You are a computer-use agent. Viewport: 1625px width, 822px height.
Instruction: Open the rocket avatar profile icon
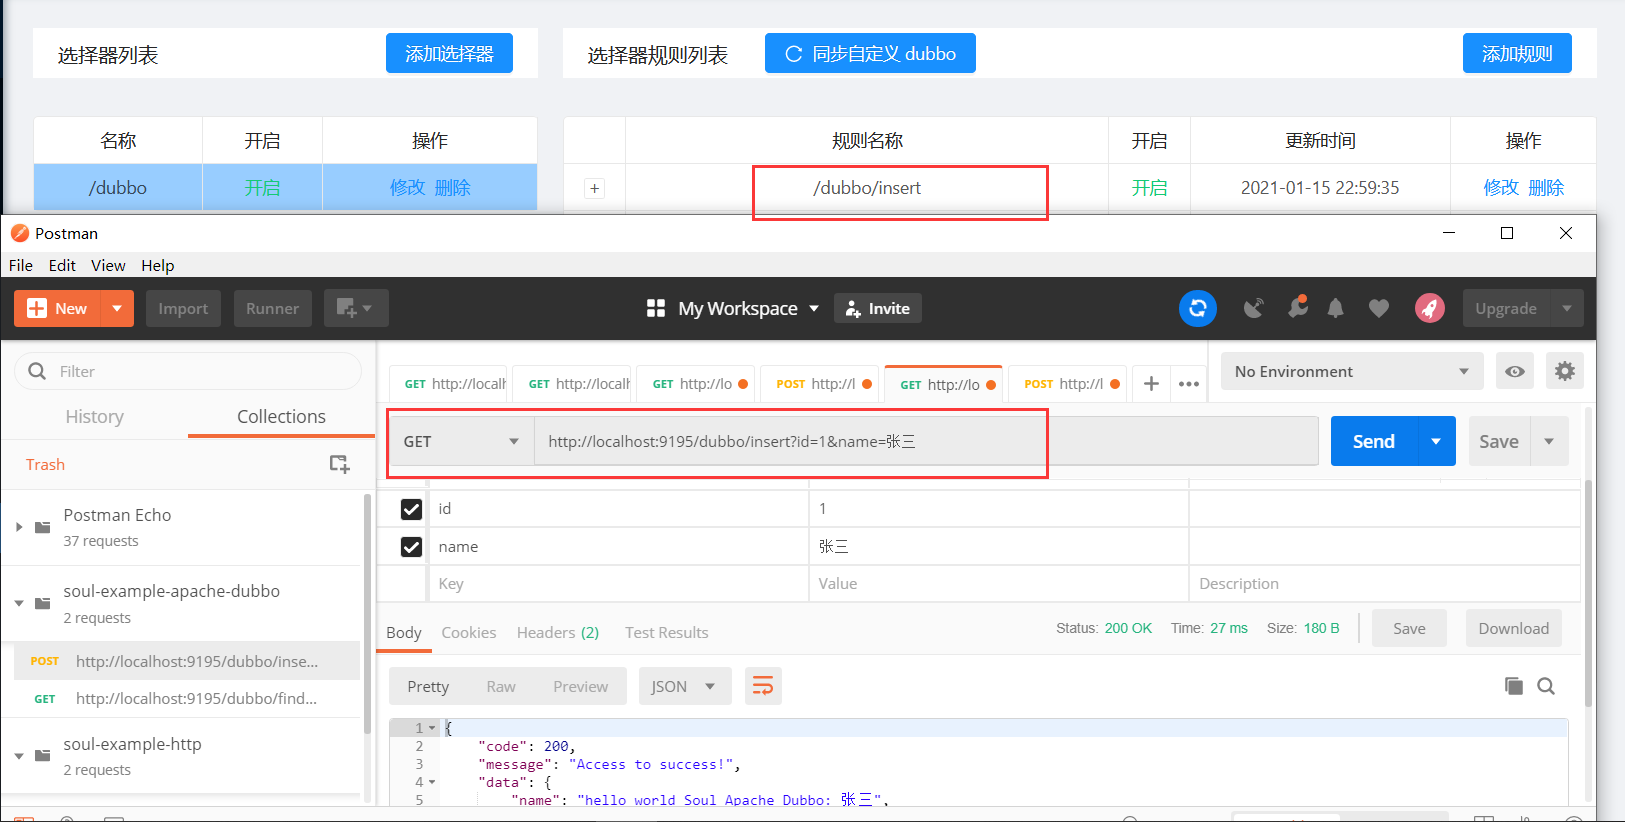[1430, 308]
